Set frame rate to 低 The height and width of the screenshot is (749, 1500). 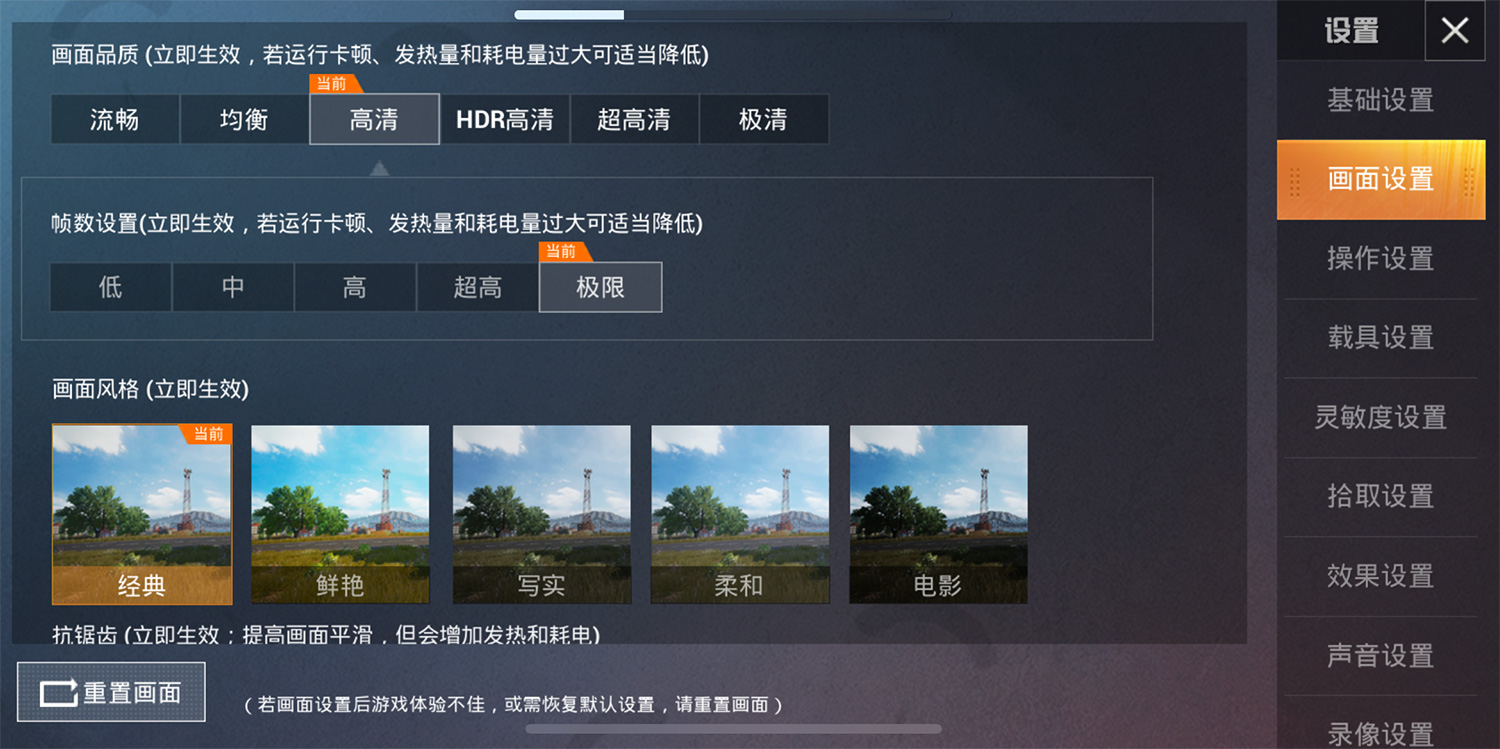pos(111,288)
